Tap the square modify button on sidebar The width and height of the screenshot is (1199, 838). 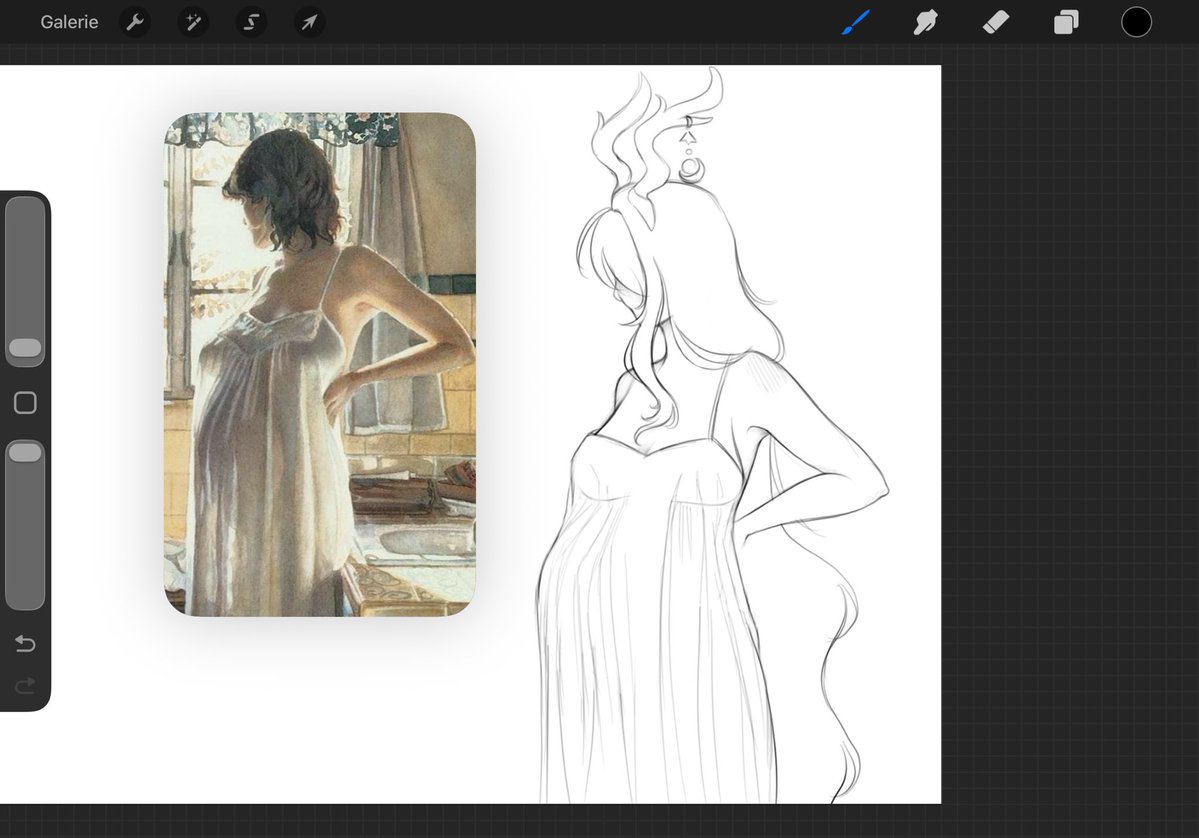[x=25, y=403]
